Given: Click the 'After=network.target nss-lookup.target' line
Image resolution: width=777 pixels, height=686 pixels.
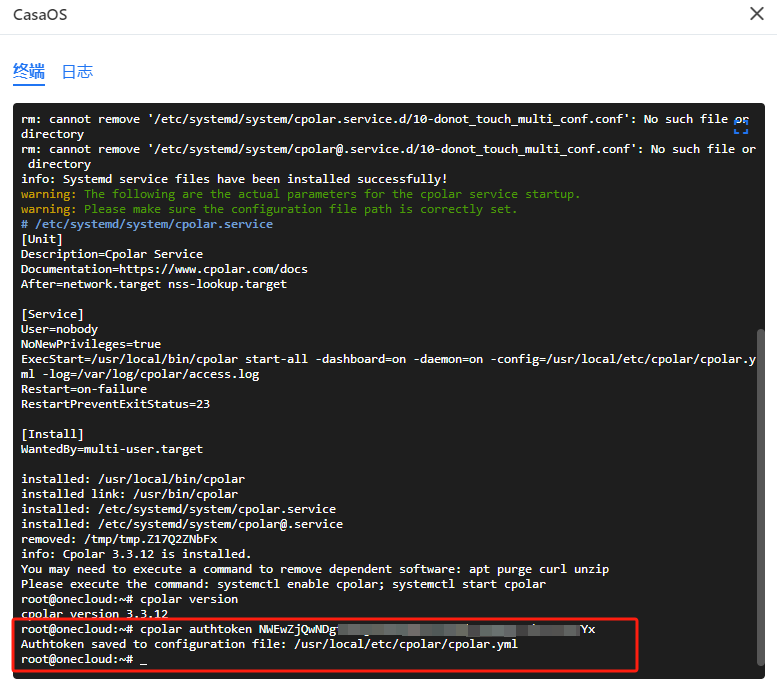Looking at the screenshot, I should click(x=154, y=284).
